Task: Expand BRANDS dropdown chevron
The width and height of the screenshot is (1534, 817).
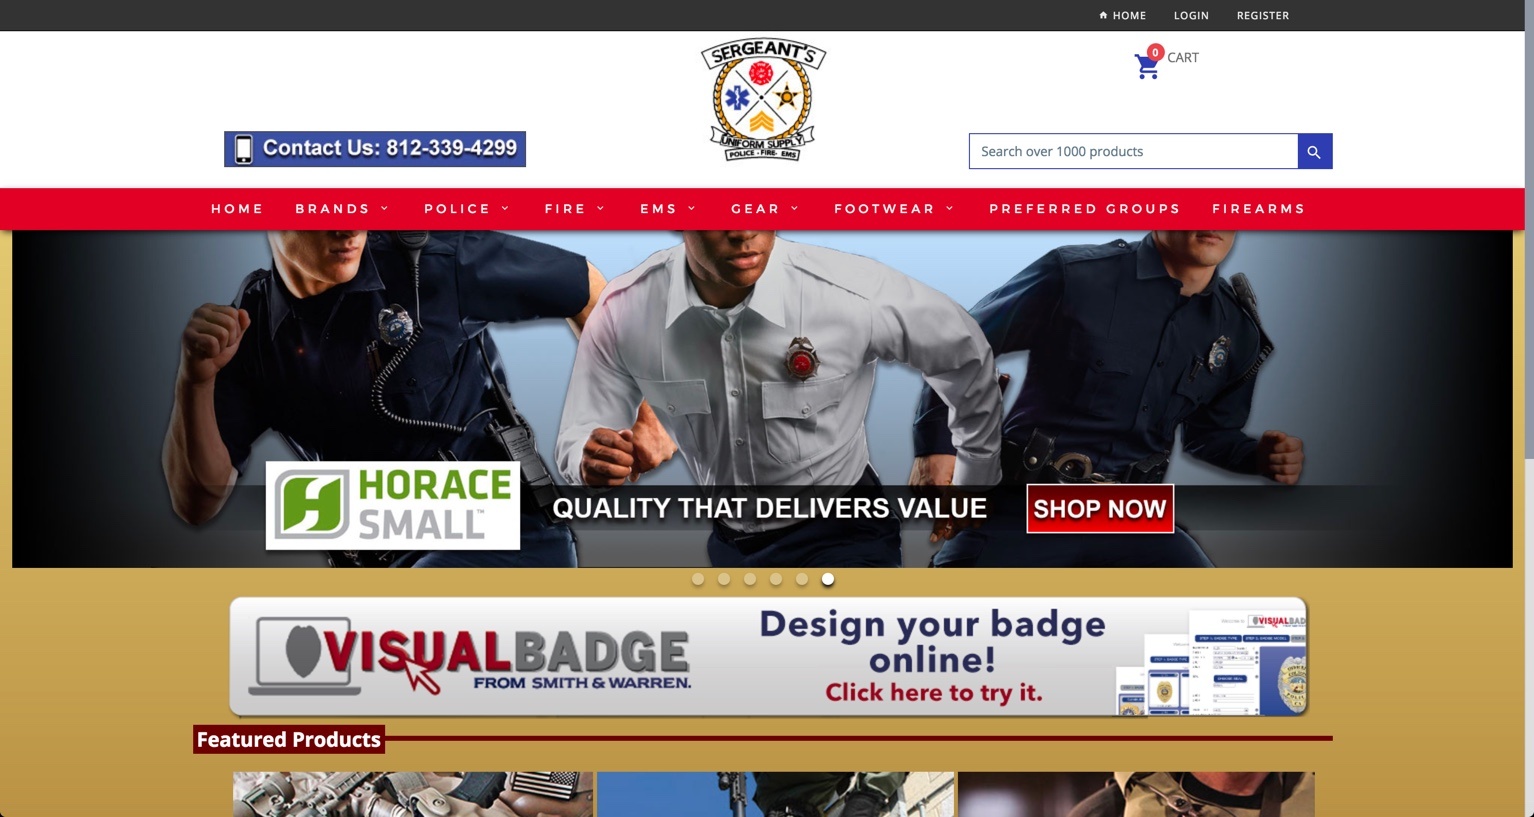Action: (x=384, y=209)
